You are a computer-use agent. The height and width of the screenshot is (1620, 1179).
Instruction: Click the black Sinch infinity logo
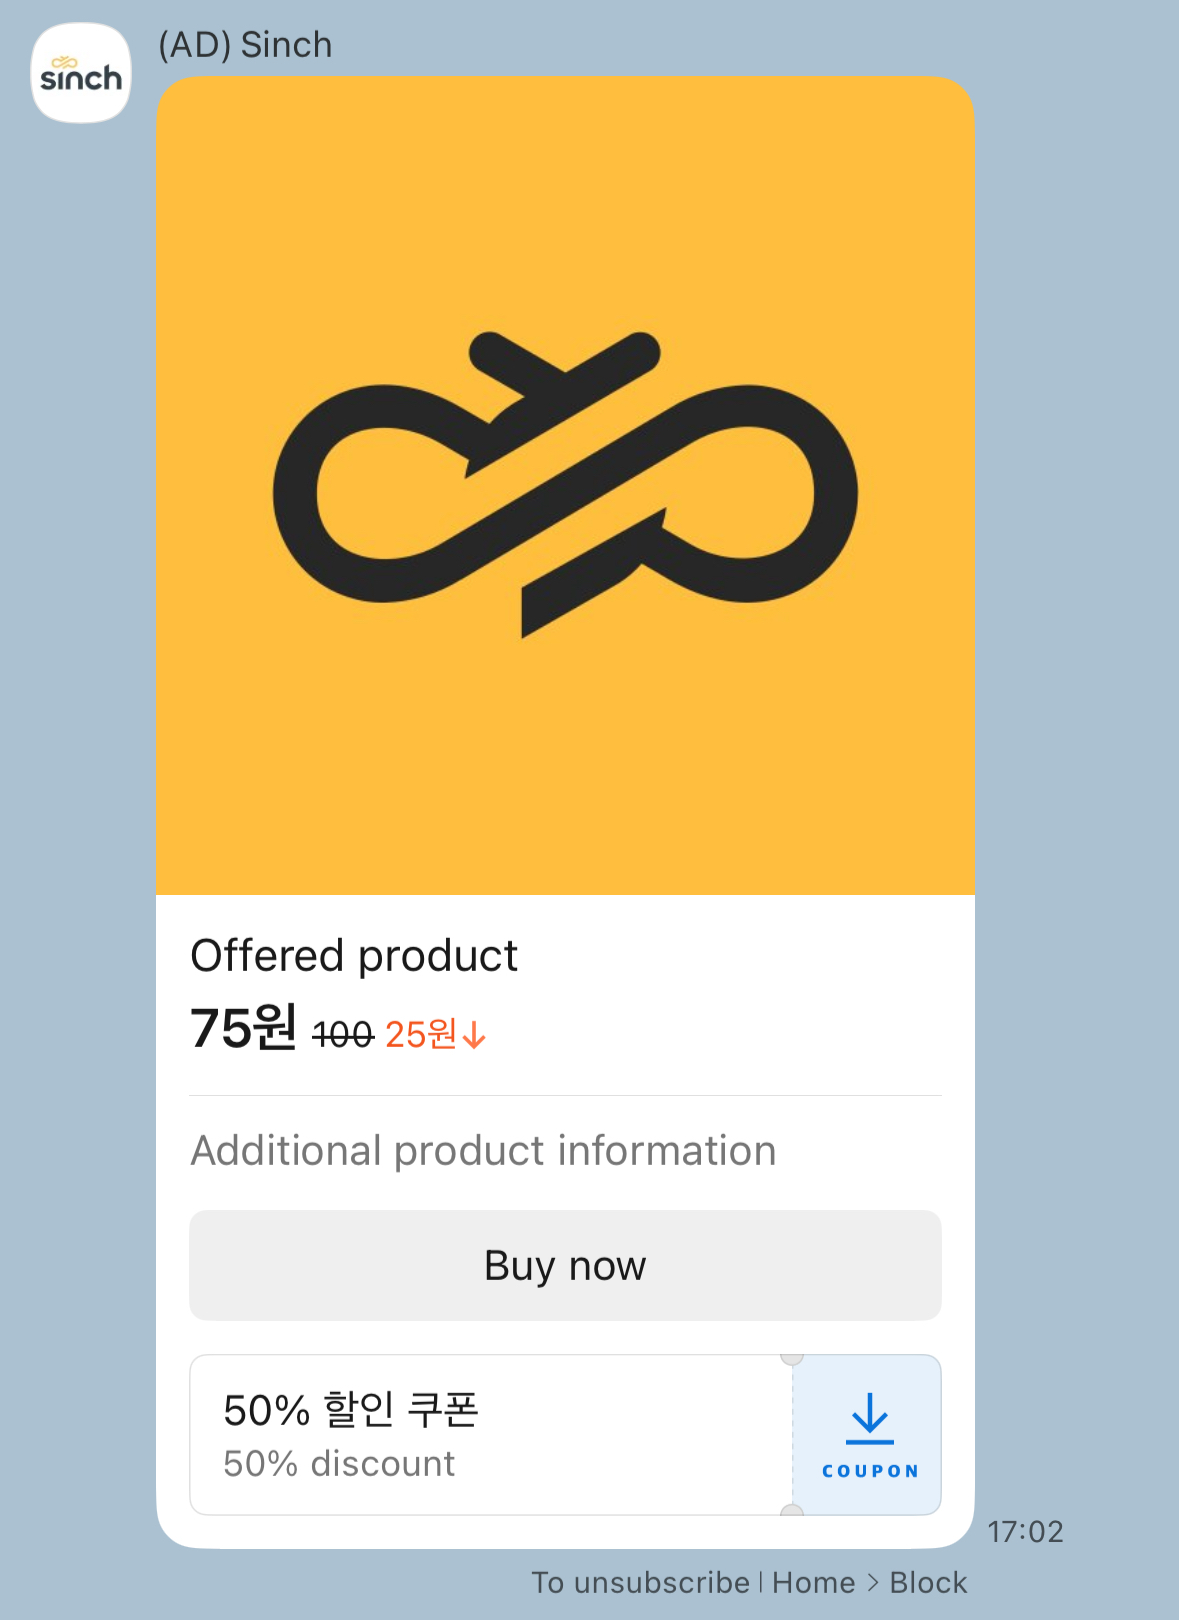coord(565,485)
